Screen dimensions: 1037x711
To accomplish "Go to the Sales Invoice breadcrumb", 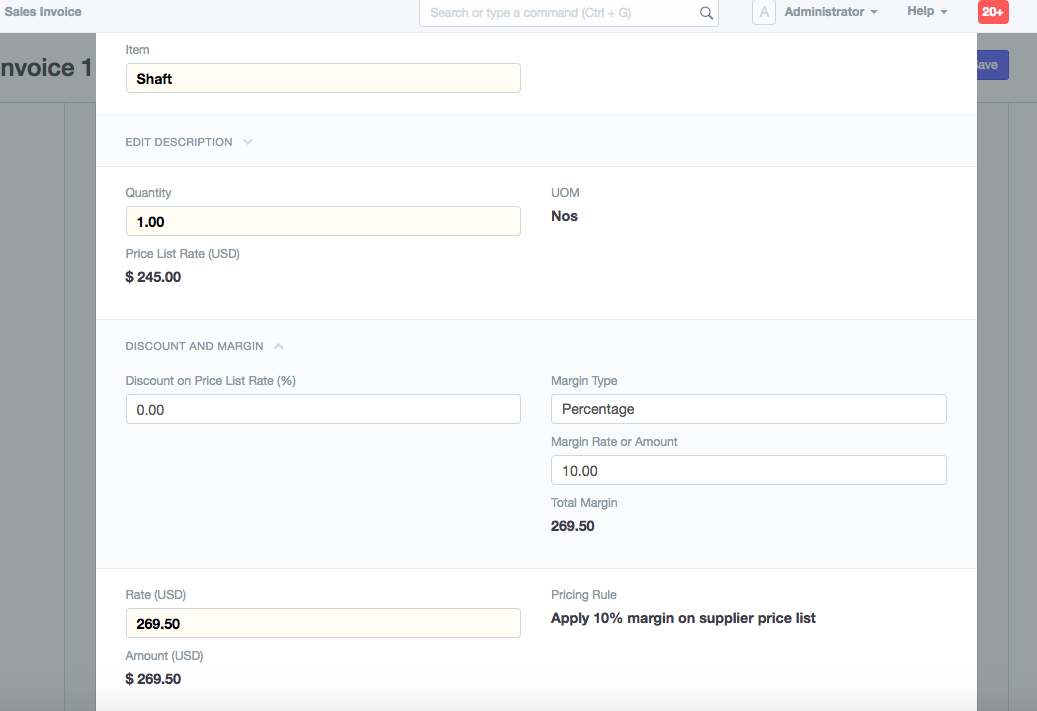I will (x=43, y=12).
